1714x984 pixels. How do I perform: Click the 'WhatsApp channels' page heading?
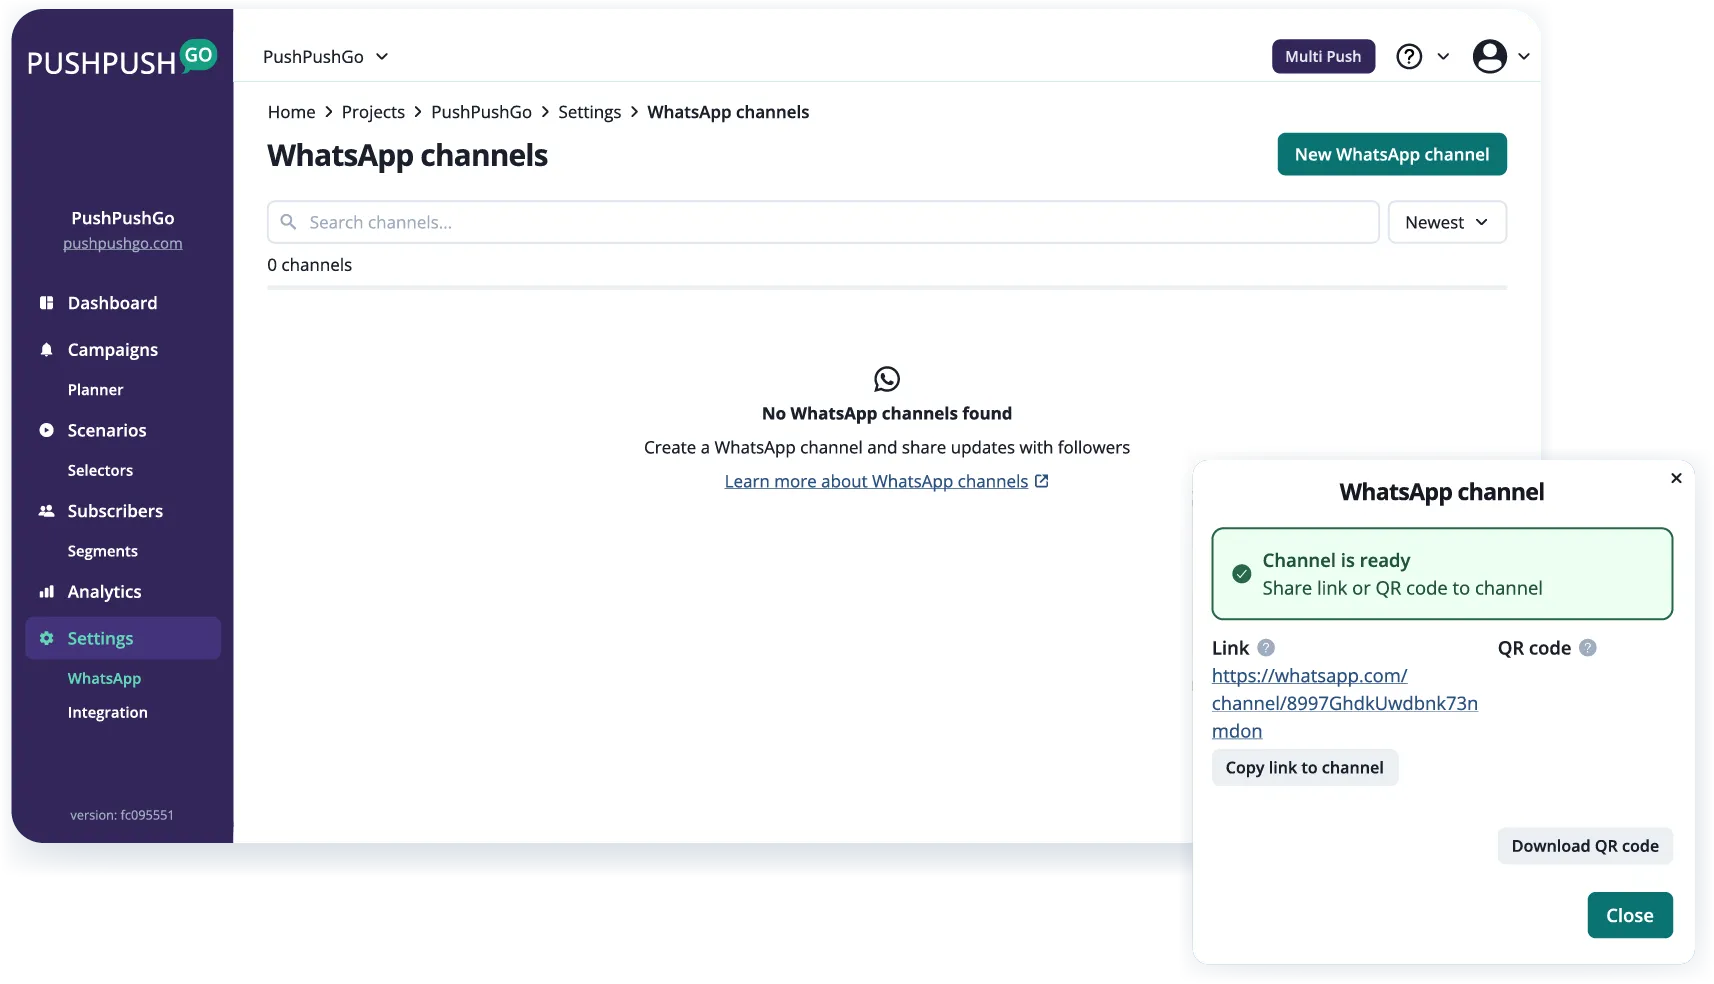[407, 156]
